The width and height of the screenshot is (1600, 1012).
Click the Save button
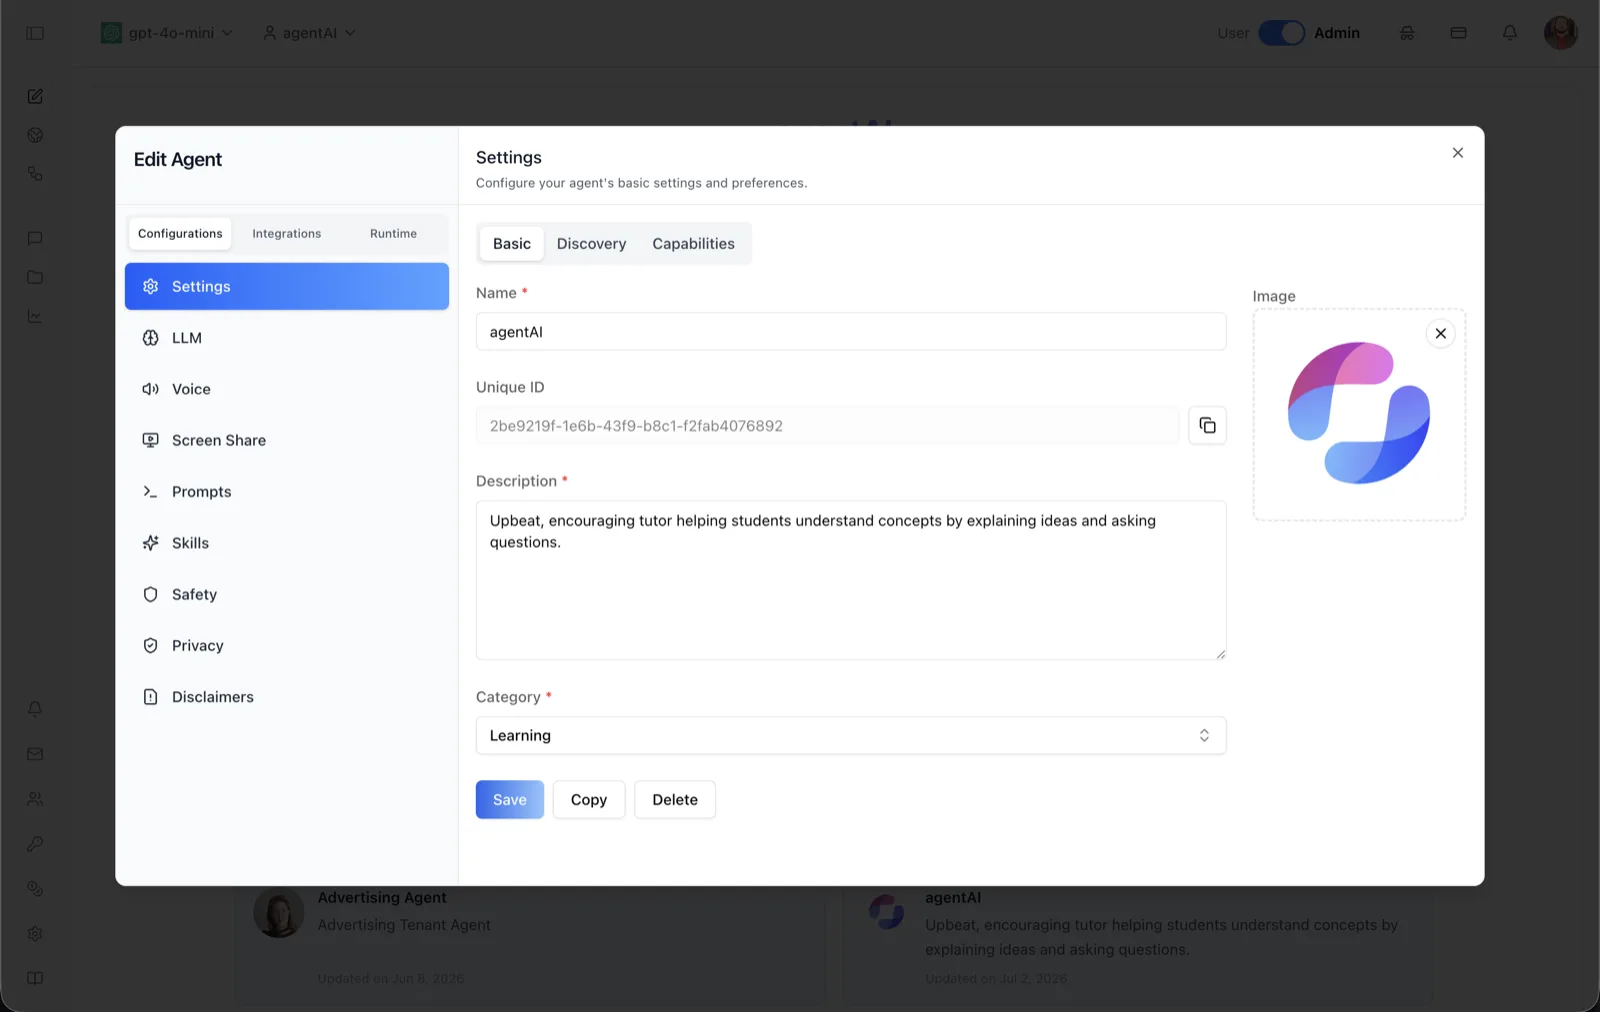point(510,799)
